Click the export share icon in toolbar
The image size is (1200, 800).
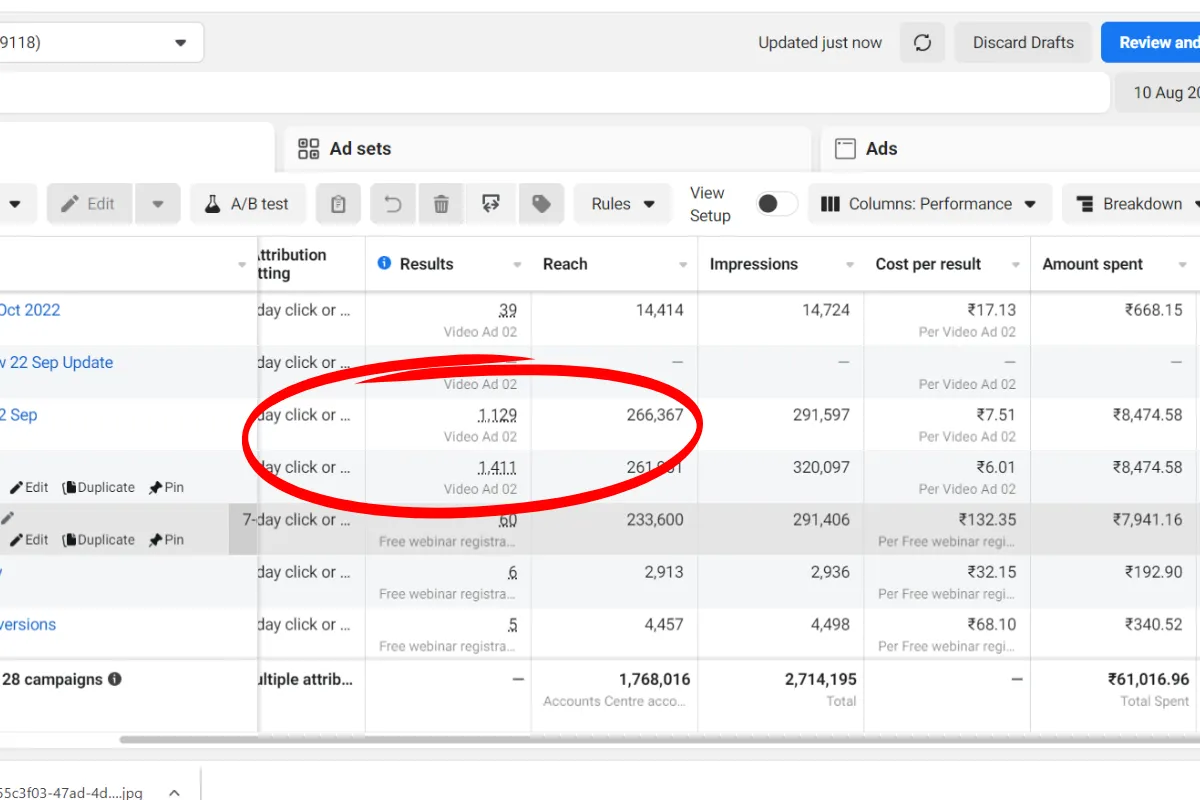[490, 204]
